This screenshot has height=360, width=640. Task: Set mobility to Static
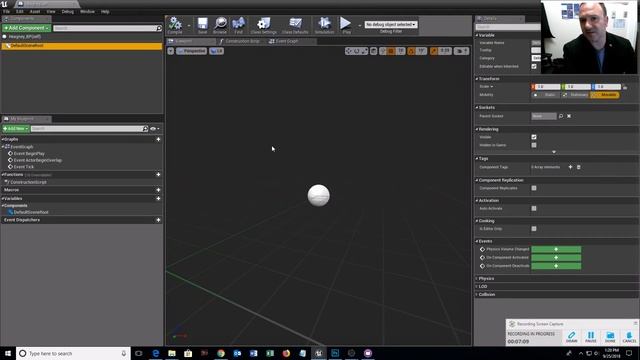click(x=546, y=95)
